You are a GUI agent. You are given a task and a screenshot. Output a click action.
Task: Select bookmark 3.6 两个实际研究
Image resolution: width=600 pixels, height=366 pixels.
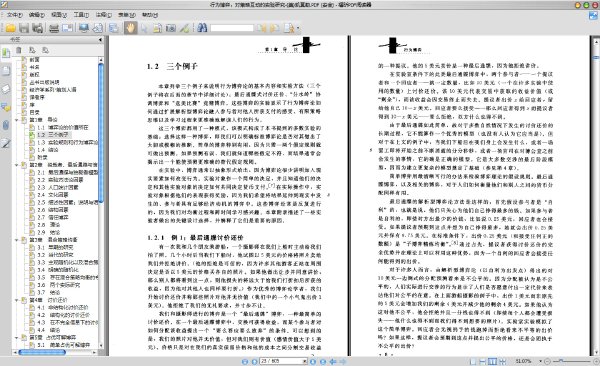59,285
